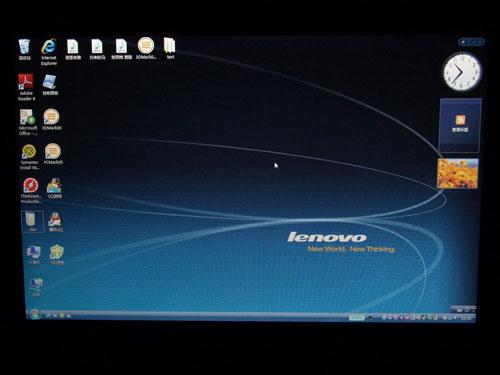Click the analog clock gadget
The height and width of the screenshot is (375, 500).
pos(462,72)
